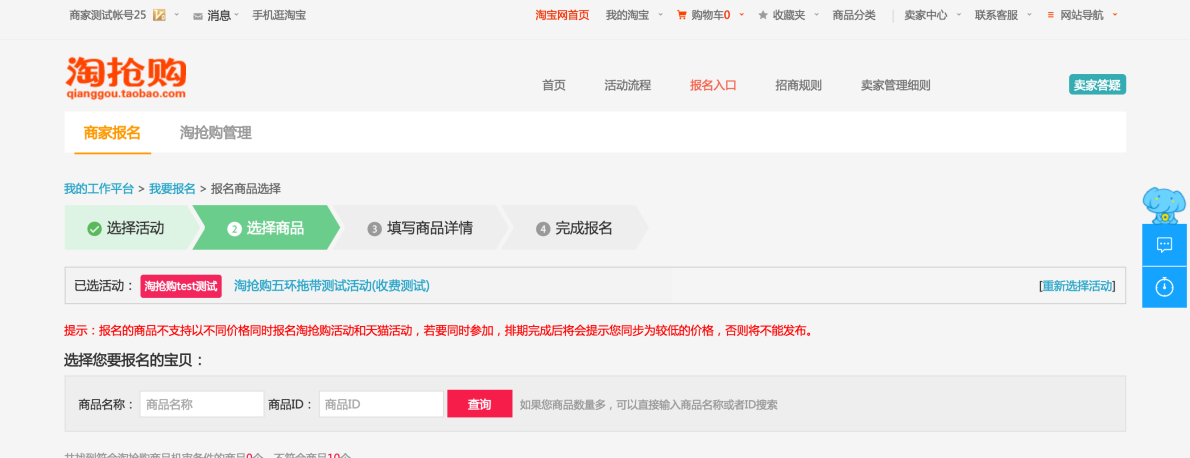Click the 我要报名 breadcrumb
1190x458 pixels.
pyautogui.click(x=172, y=188)
